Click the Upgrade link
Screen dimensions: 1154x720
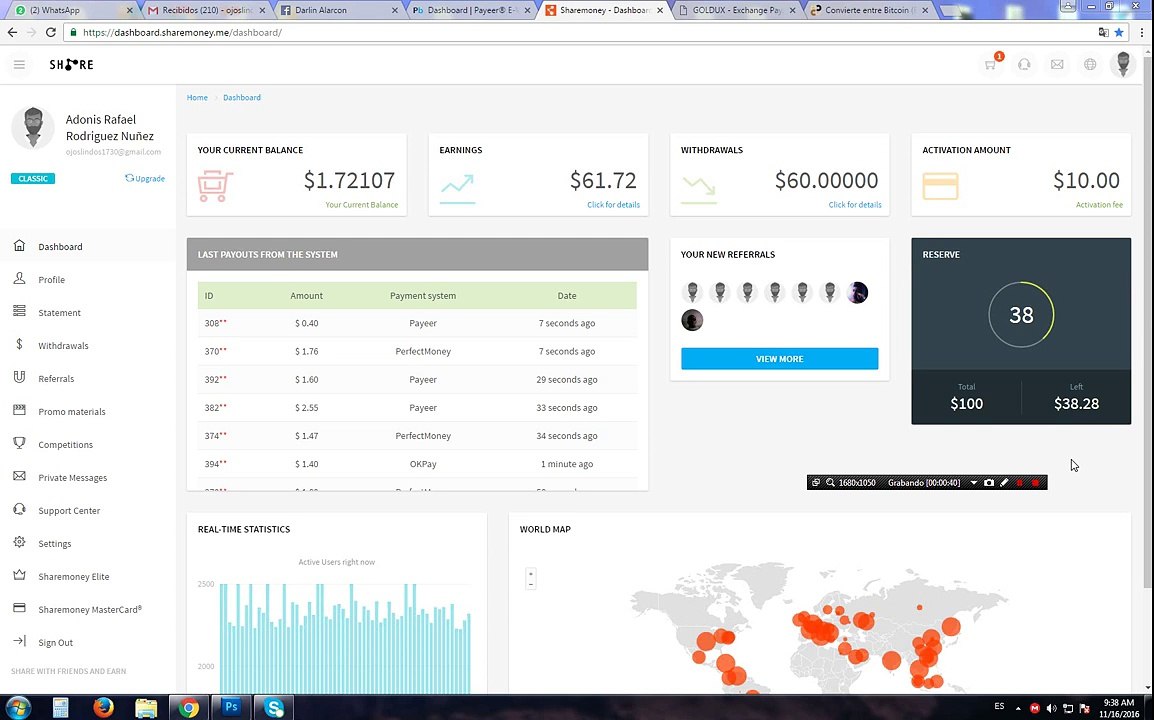(145, 179)
